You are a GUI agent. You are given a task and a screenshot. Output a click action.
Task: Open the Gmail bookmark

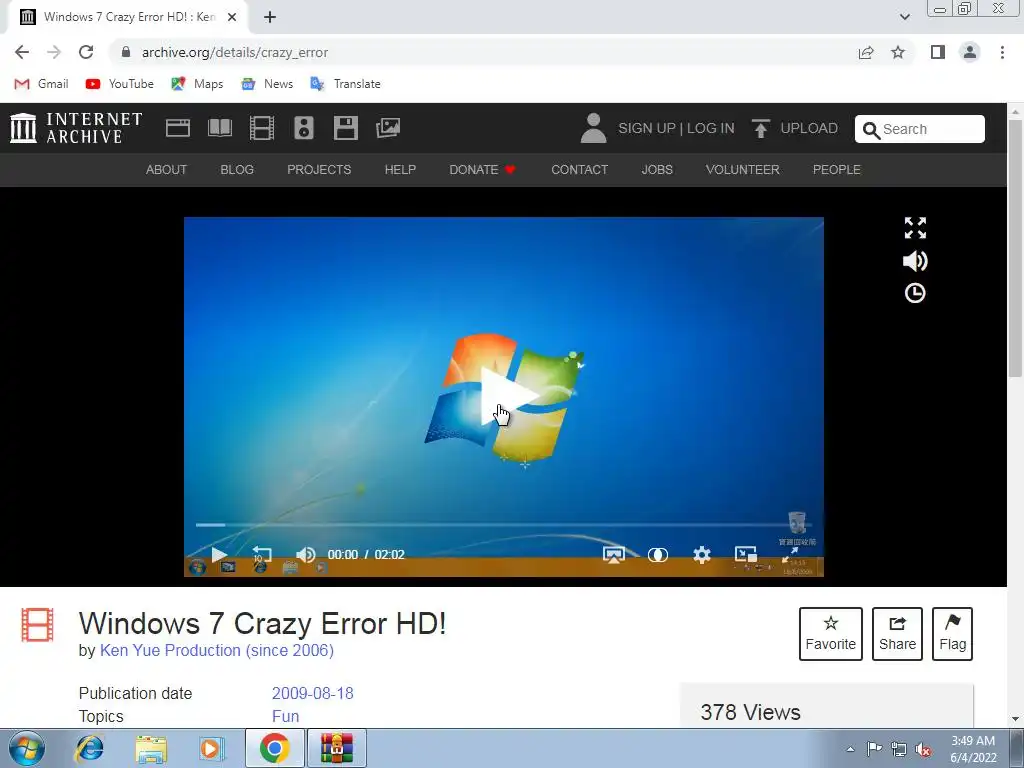[41, 84]
